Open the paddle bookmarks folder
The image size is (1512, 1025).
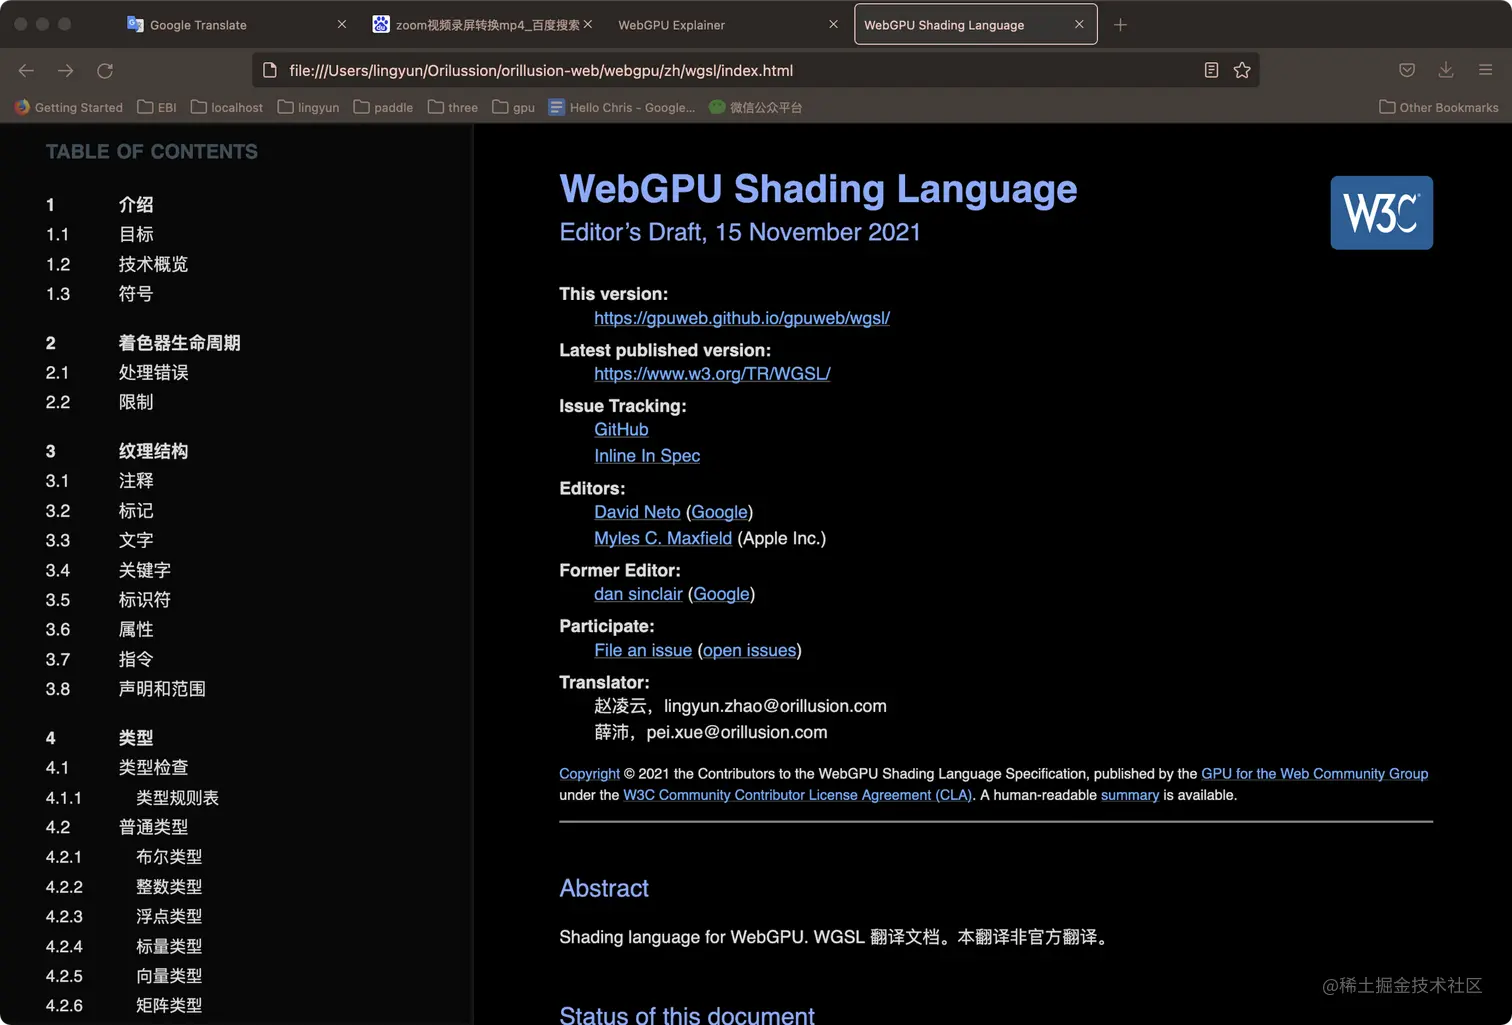pos(383,107)
